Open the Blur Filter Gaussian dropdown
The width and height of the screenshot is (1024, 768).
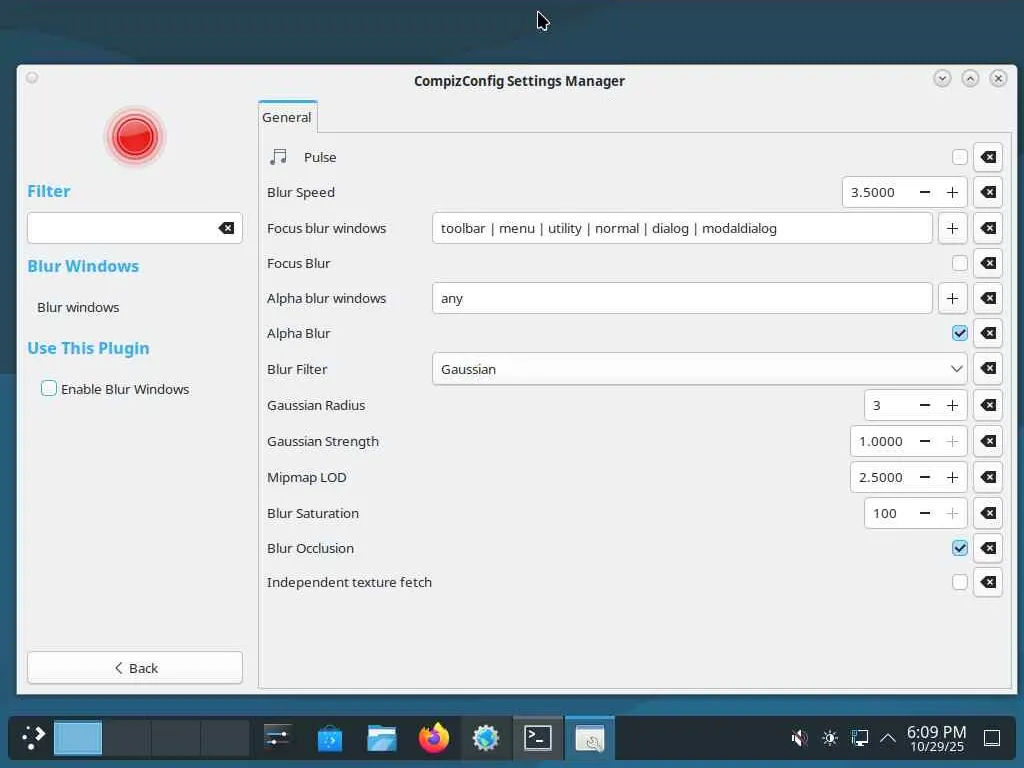pyautogui.click(x=699, y=369)
